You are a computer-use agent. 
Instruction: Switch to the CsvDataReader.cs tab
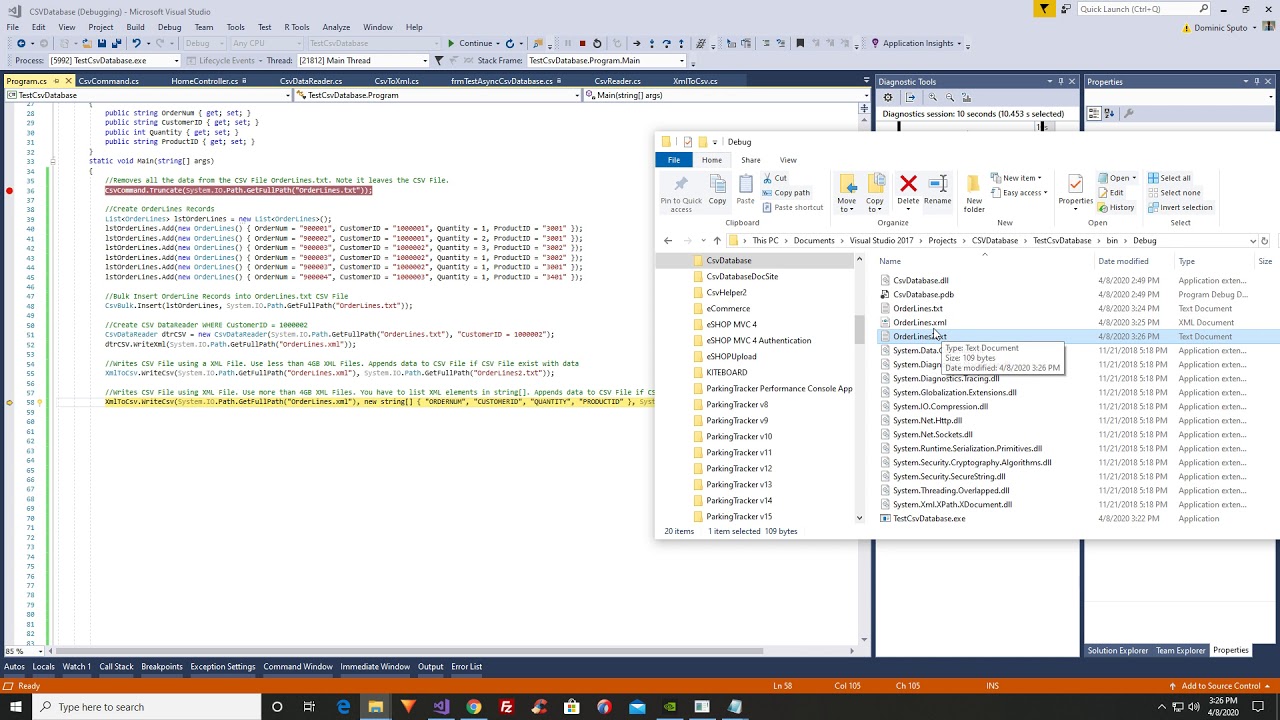click(311, 81)
